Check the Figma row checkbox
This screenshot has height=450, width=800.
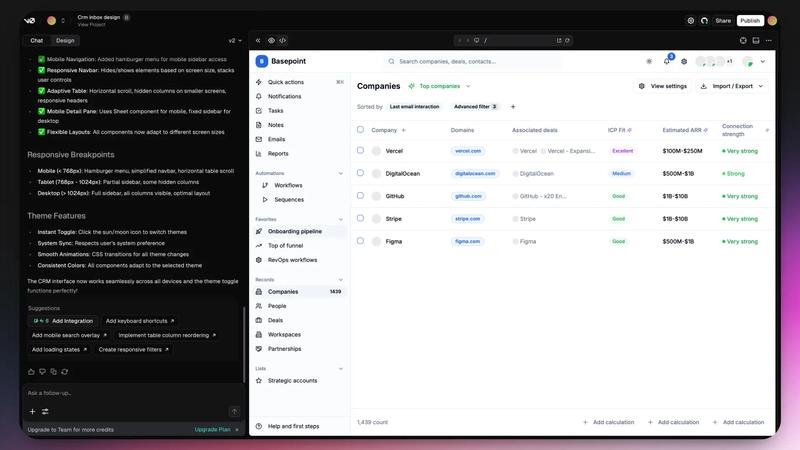[360, 241]
